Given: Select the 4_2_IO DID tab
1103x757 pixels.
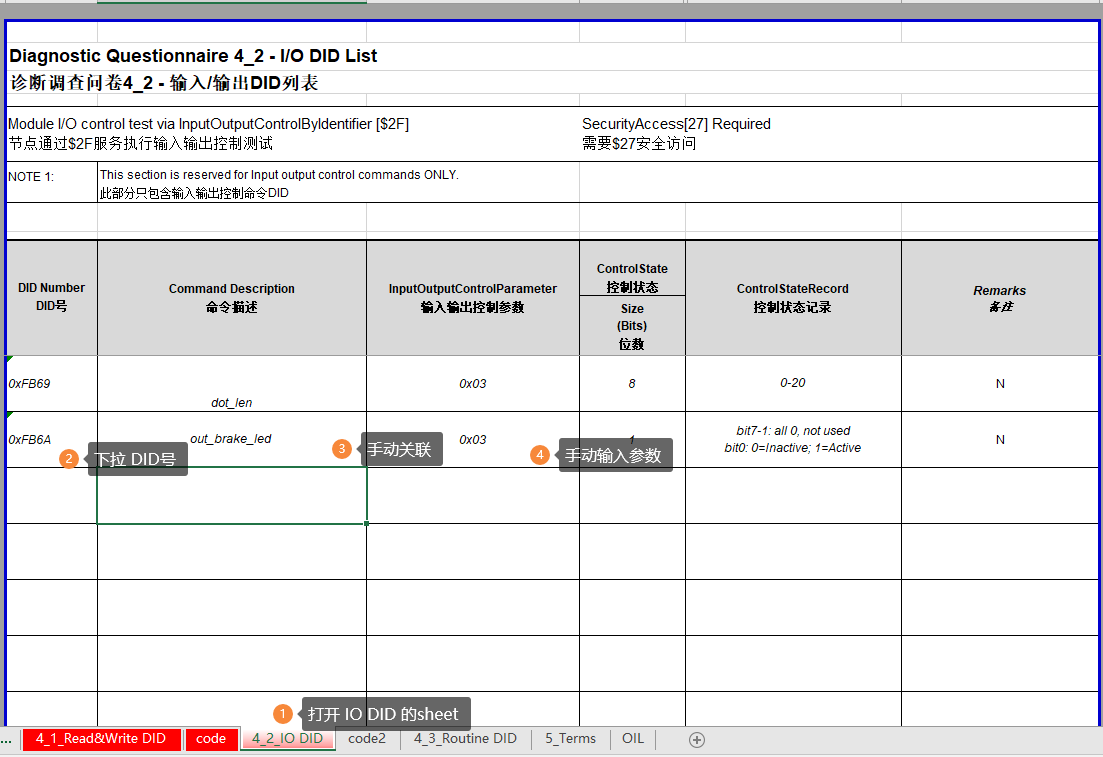Looking at the screenshot, I should [288, 738].
